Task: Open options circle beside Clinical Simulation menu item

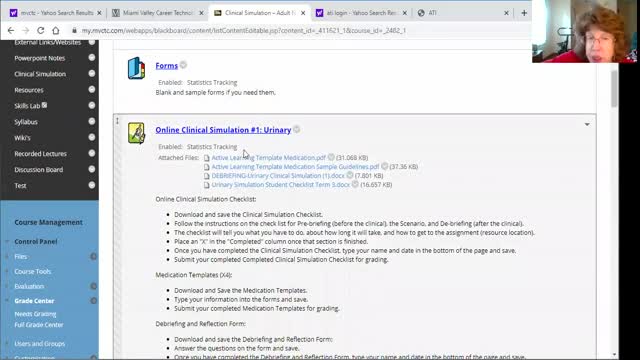Action: (x=92, y=73)
